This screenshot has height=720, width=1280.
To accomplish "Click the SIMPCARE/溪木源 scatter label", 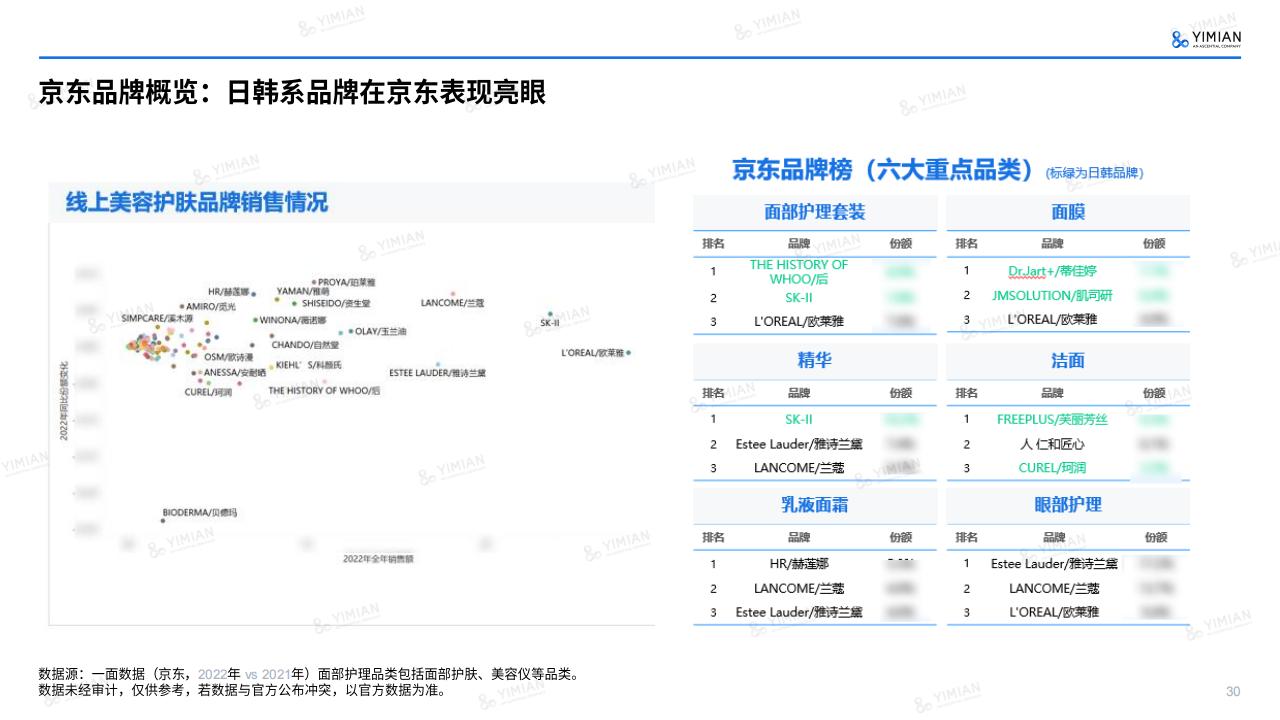I will point(157,318).
